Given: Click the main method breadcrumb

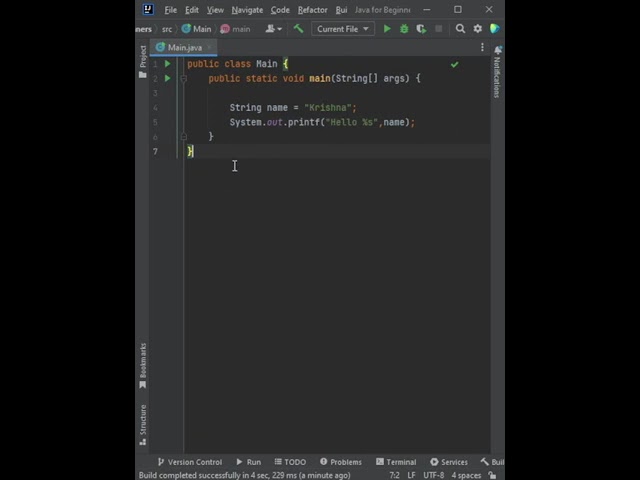Looking at the screenshot, I should (x=236, y=29).
